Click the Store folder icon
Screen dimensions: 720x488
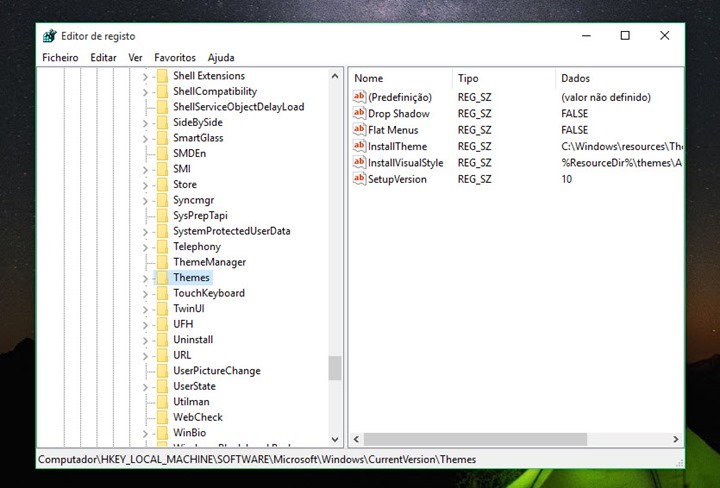pyautogui.click(x=163, y=185)
